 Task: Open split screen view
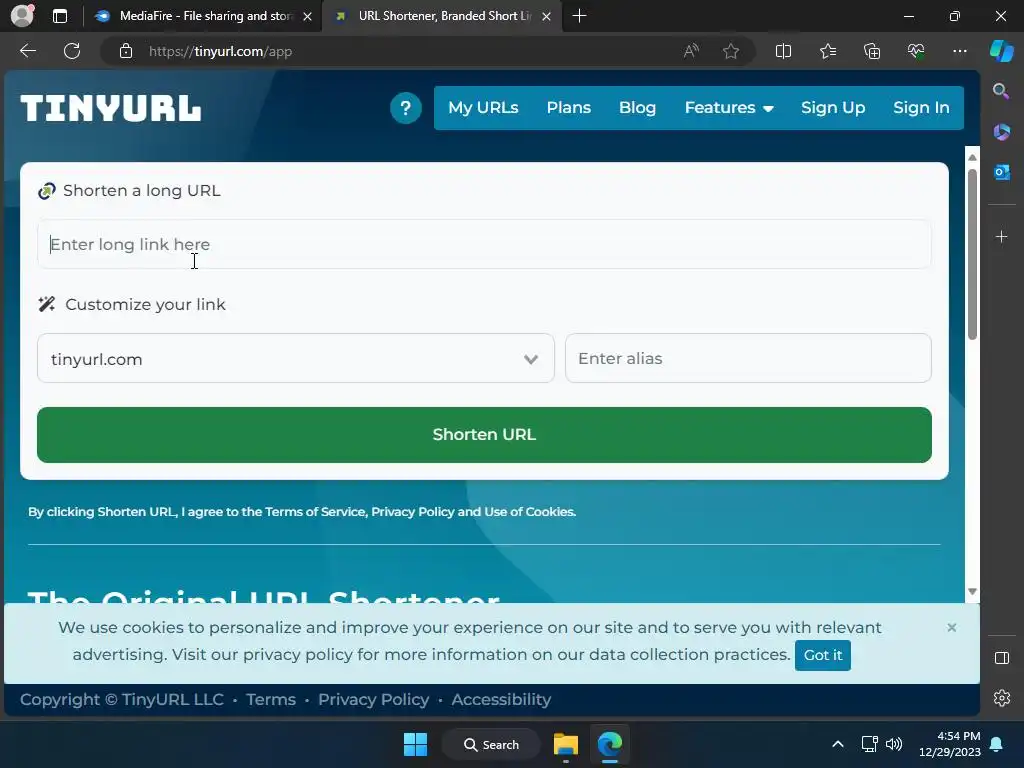tap(783, 51)
